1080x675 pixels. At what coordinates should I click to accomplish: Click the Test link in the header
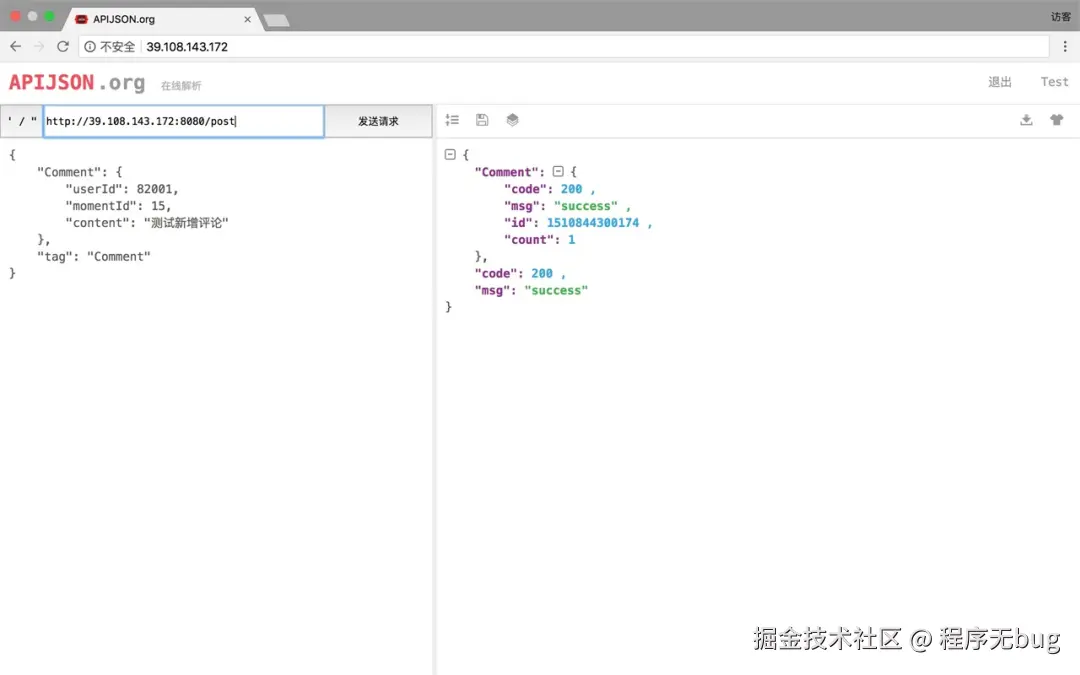pyautogui.click(x=1054, y=82)
